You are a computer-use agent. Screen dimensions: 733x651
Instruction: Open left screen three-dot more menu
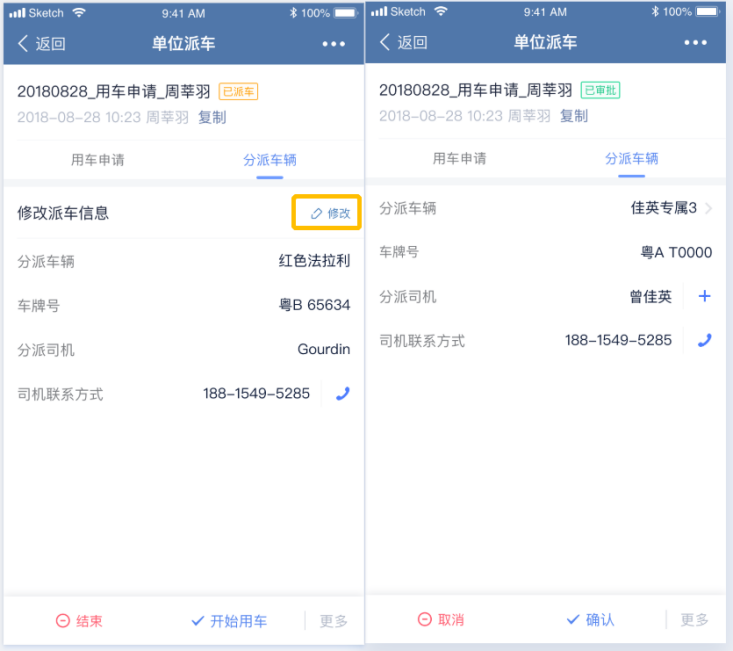click(x=334, y=44)
